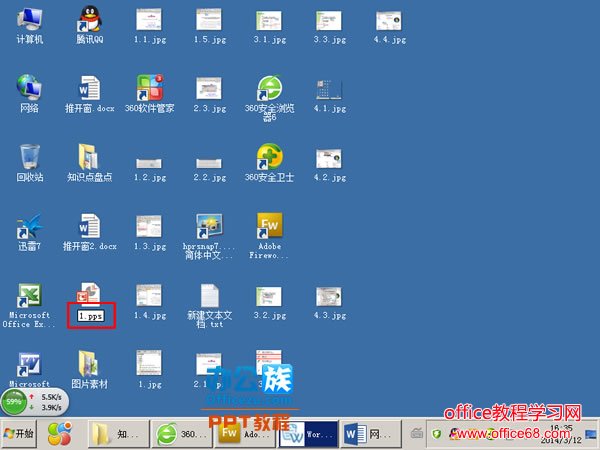Click the keyboard input-method tray icon
The image size is (600, 450).
click(x=417, y=433)
